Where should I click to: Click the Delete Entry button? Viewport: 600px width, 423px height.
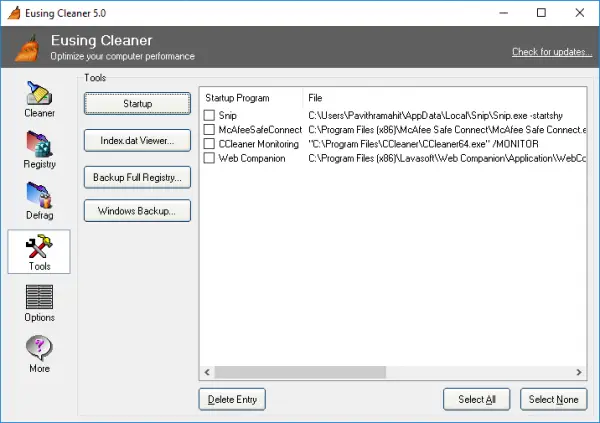pyautogui.click(x=232, y=400)
